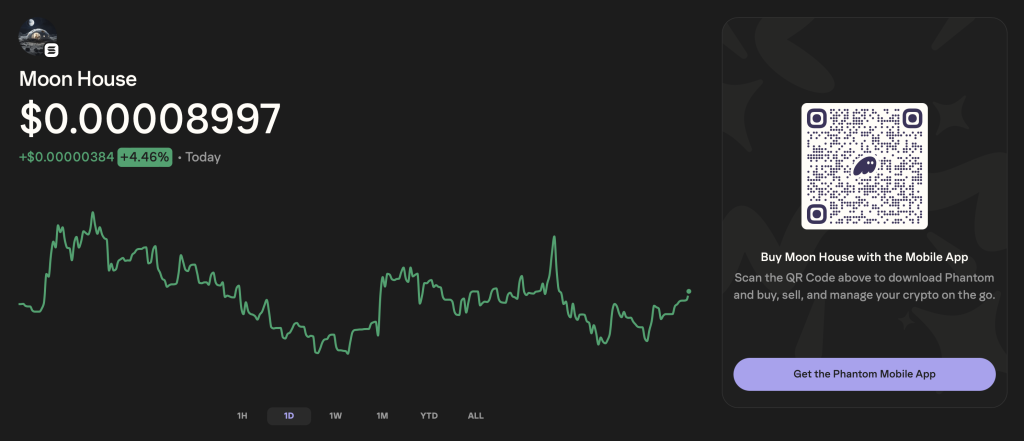Switch chart to 1W range
Image resolution: width=1024 pixels, height=441 pixels.
[x=336, y=416]
